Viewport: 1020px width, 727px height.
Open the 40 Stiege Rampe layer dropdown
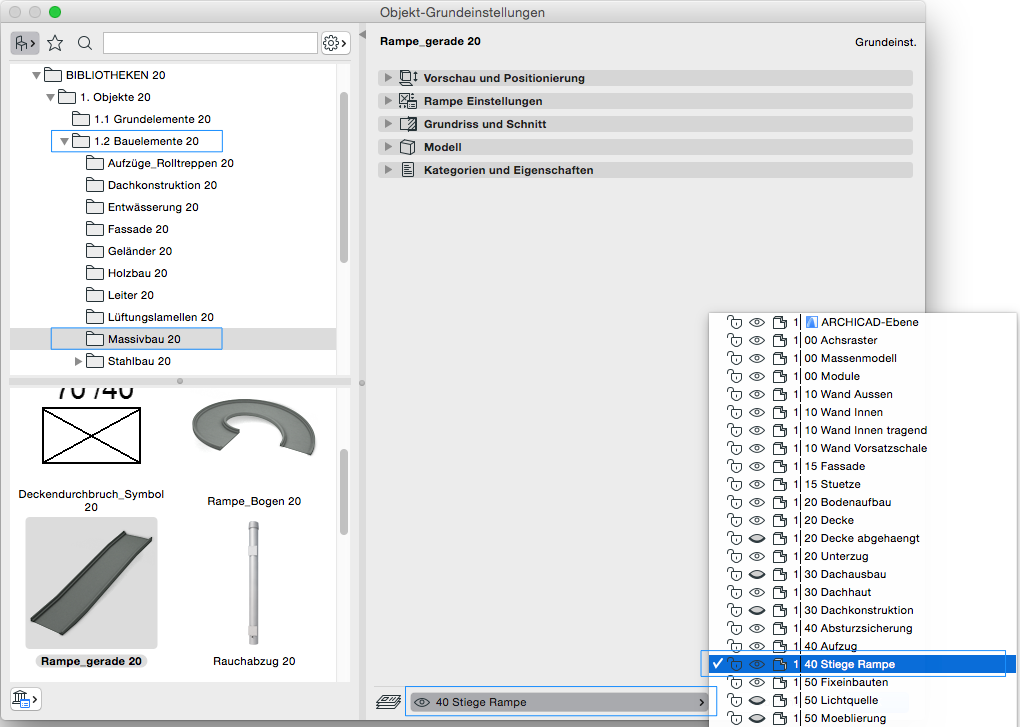click(560, 702)
